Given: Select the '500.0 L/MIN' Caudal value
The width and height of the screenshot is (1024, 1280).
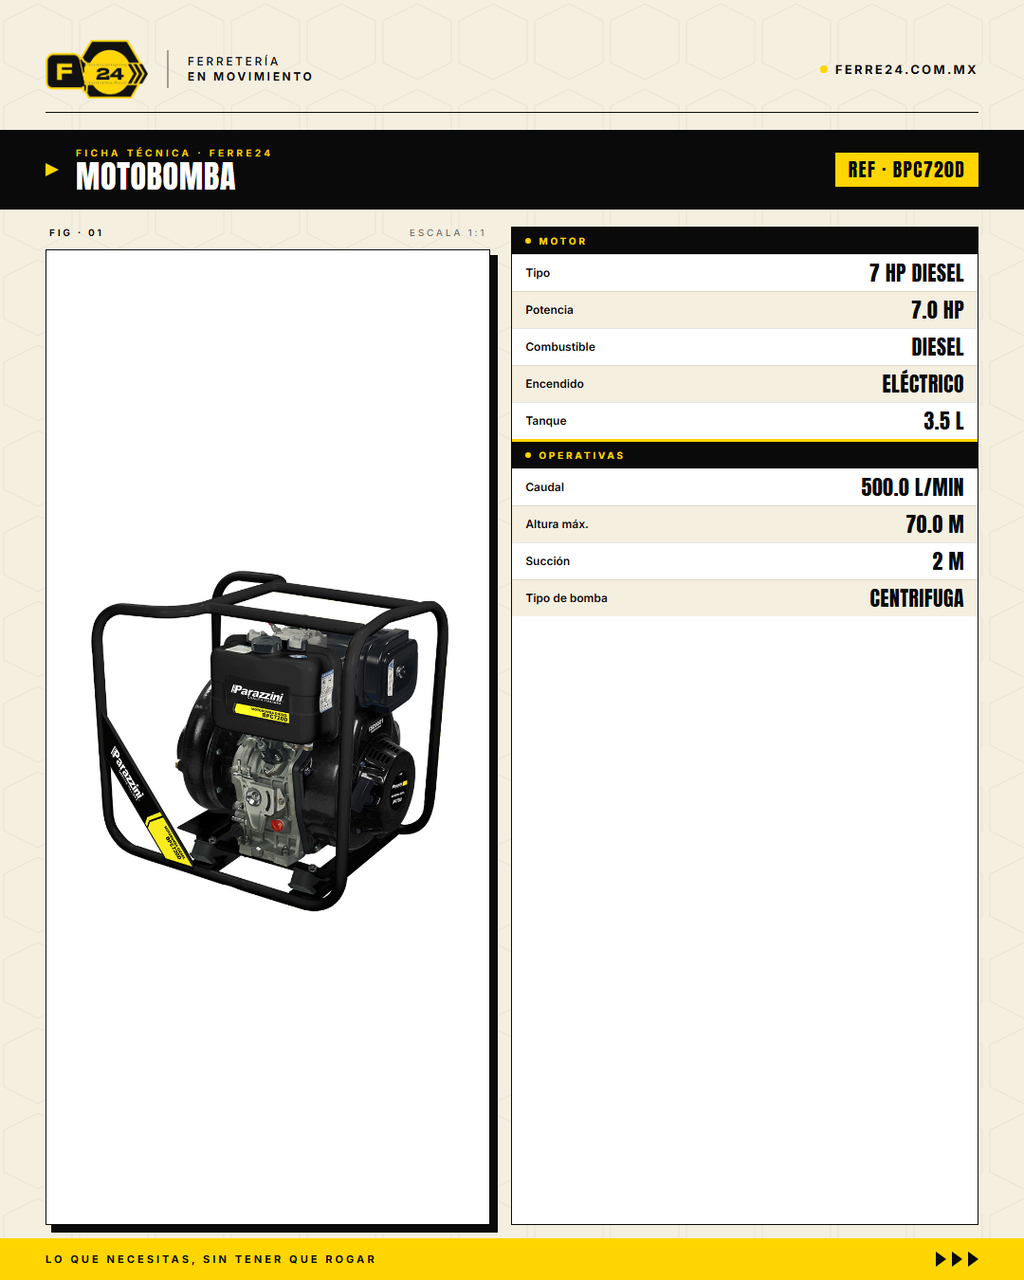Looking at the screenshot, I should coord(912,487).
